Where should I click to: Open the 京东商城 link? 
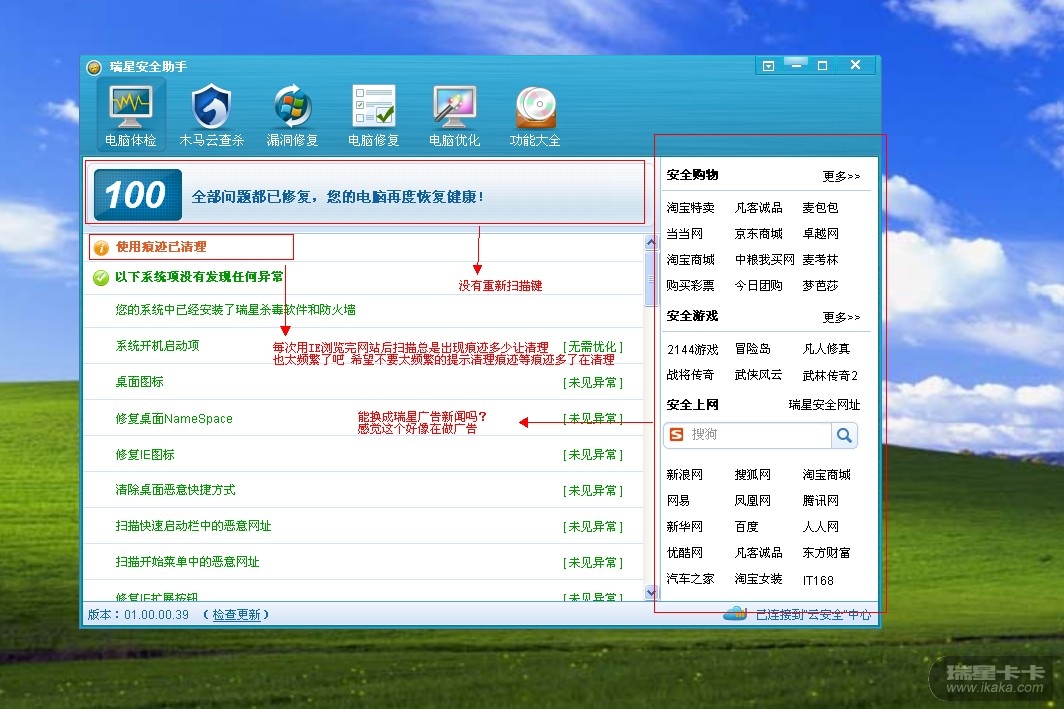pyautogui.click(x=758, y=233)
